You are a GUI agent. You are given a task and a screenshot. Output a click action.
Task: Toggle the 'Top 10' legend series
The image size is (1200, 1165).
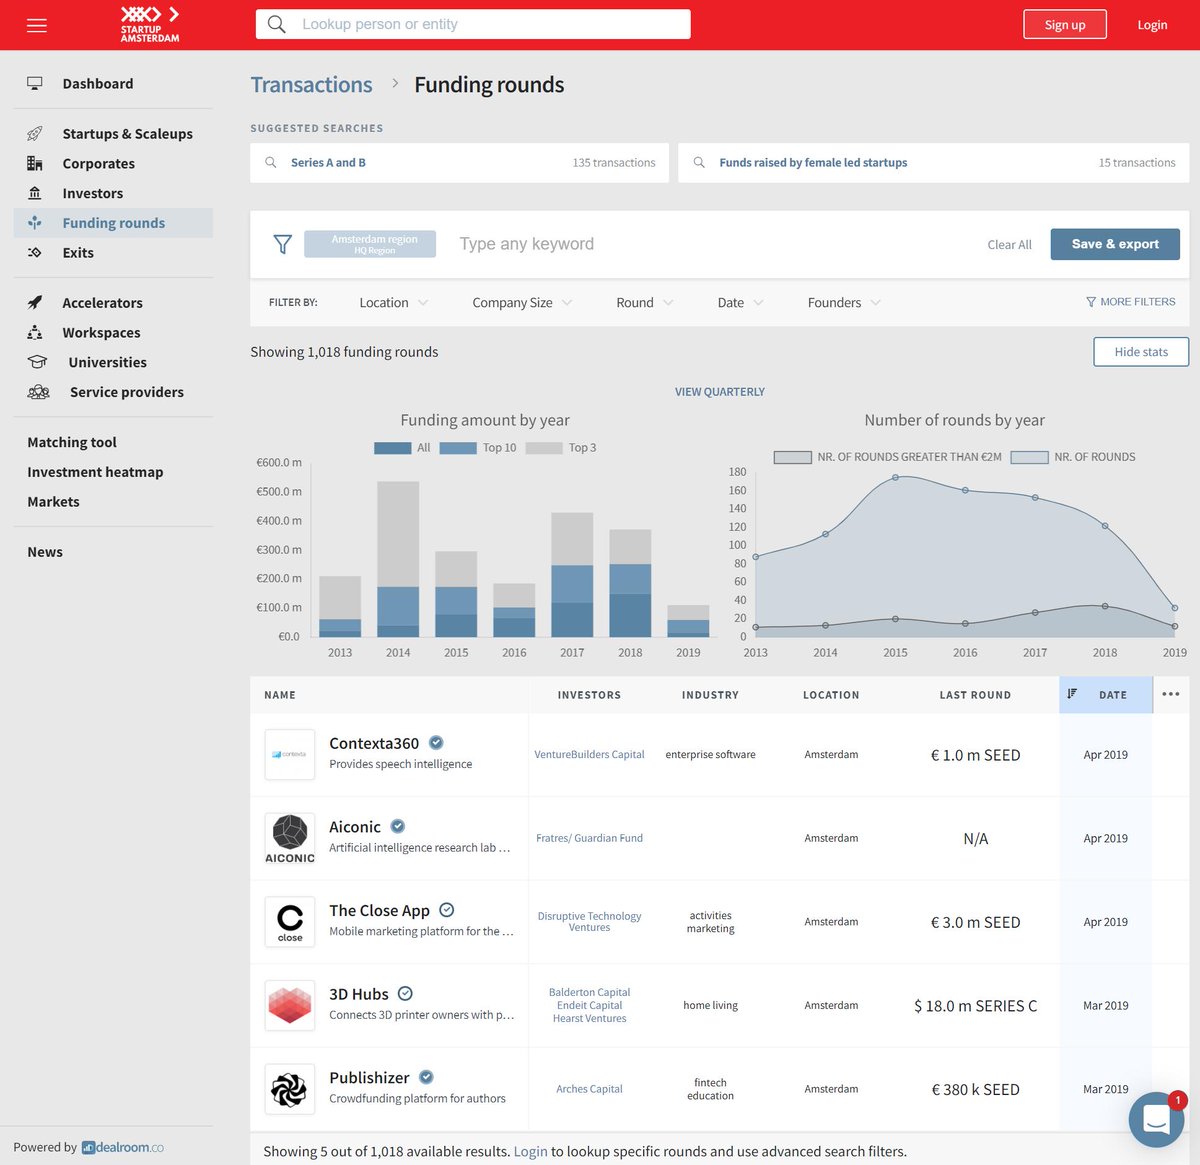point(478,448)
